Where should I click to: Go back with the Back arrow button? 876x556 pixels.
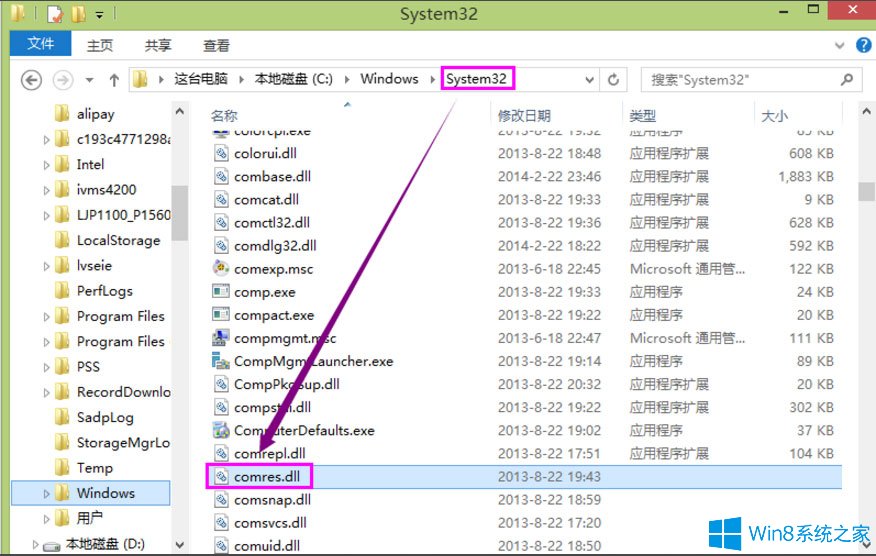(x=31, y=80)
